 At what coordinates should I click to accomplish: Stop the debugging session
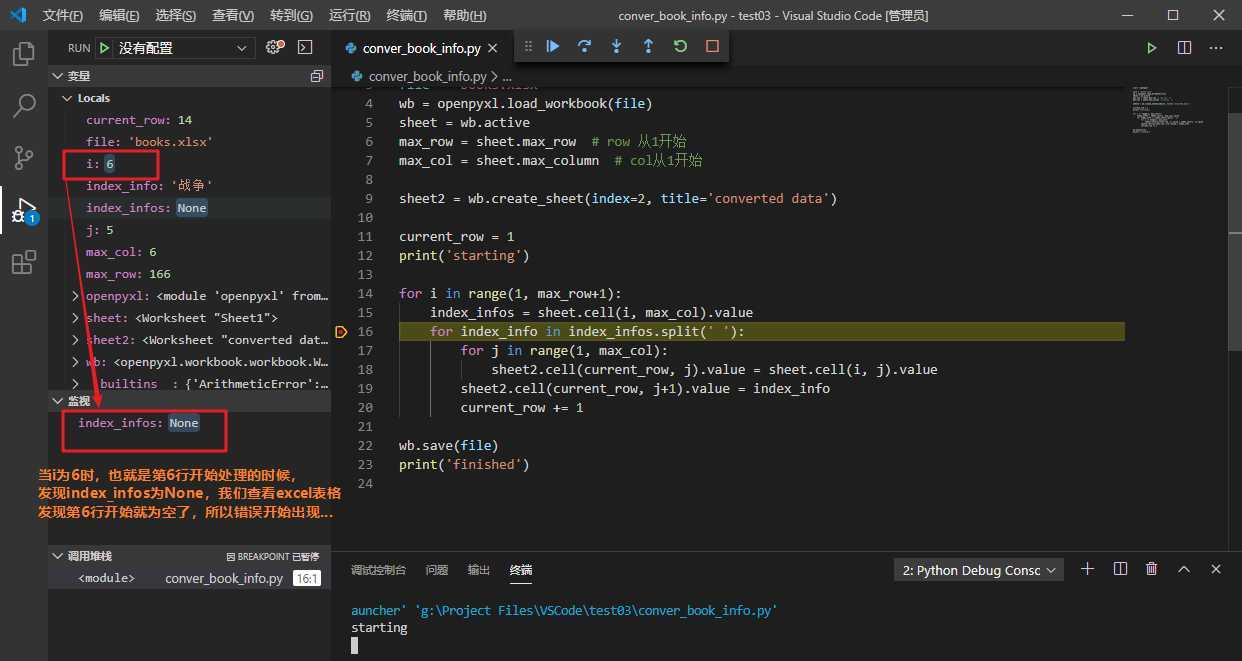712,46
